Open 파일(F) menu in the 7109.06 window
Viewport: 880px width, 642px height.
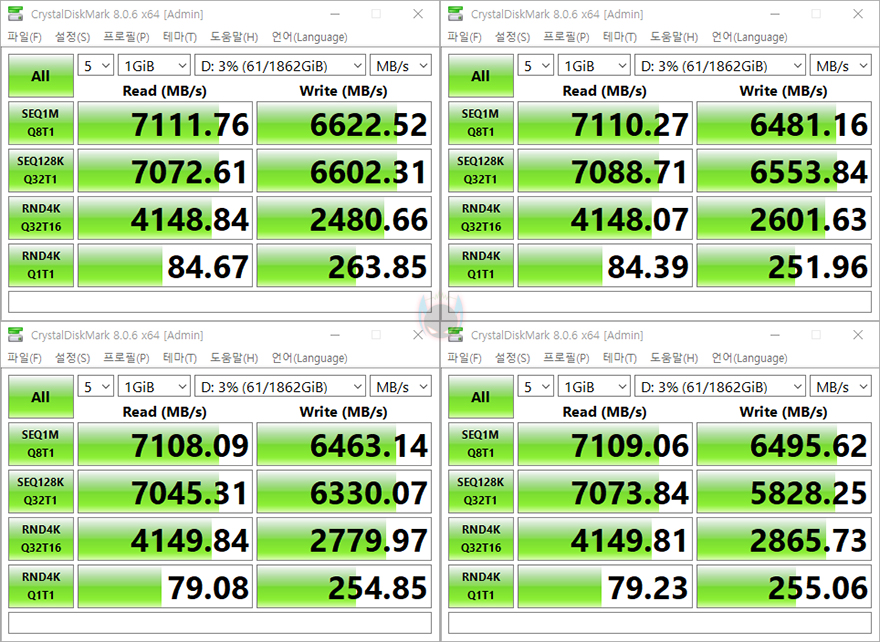[x=464, y=358]
